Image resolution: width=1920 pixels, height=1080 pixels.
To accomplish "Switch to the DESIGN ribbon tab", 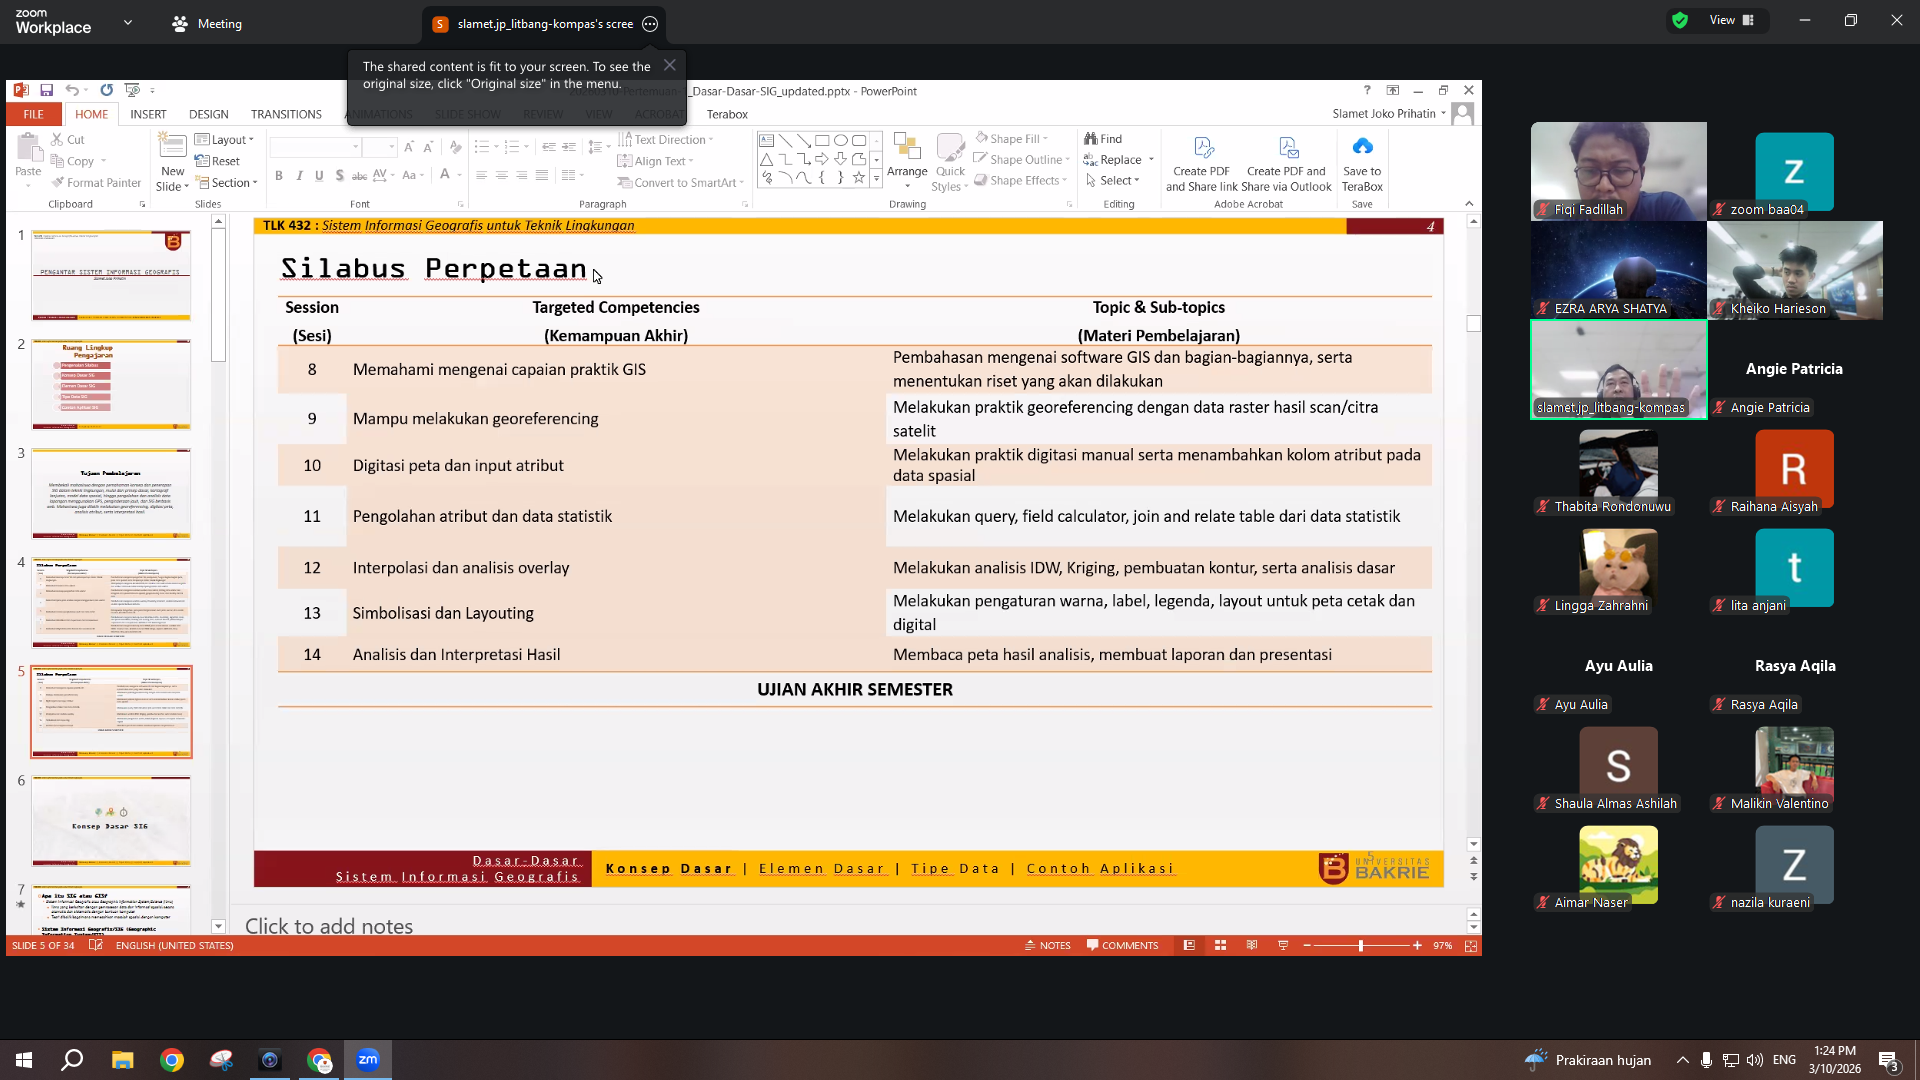I will (x=208, y=115).
